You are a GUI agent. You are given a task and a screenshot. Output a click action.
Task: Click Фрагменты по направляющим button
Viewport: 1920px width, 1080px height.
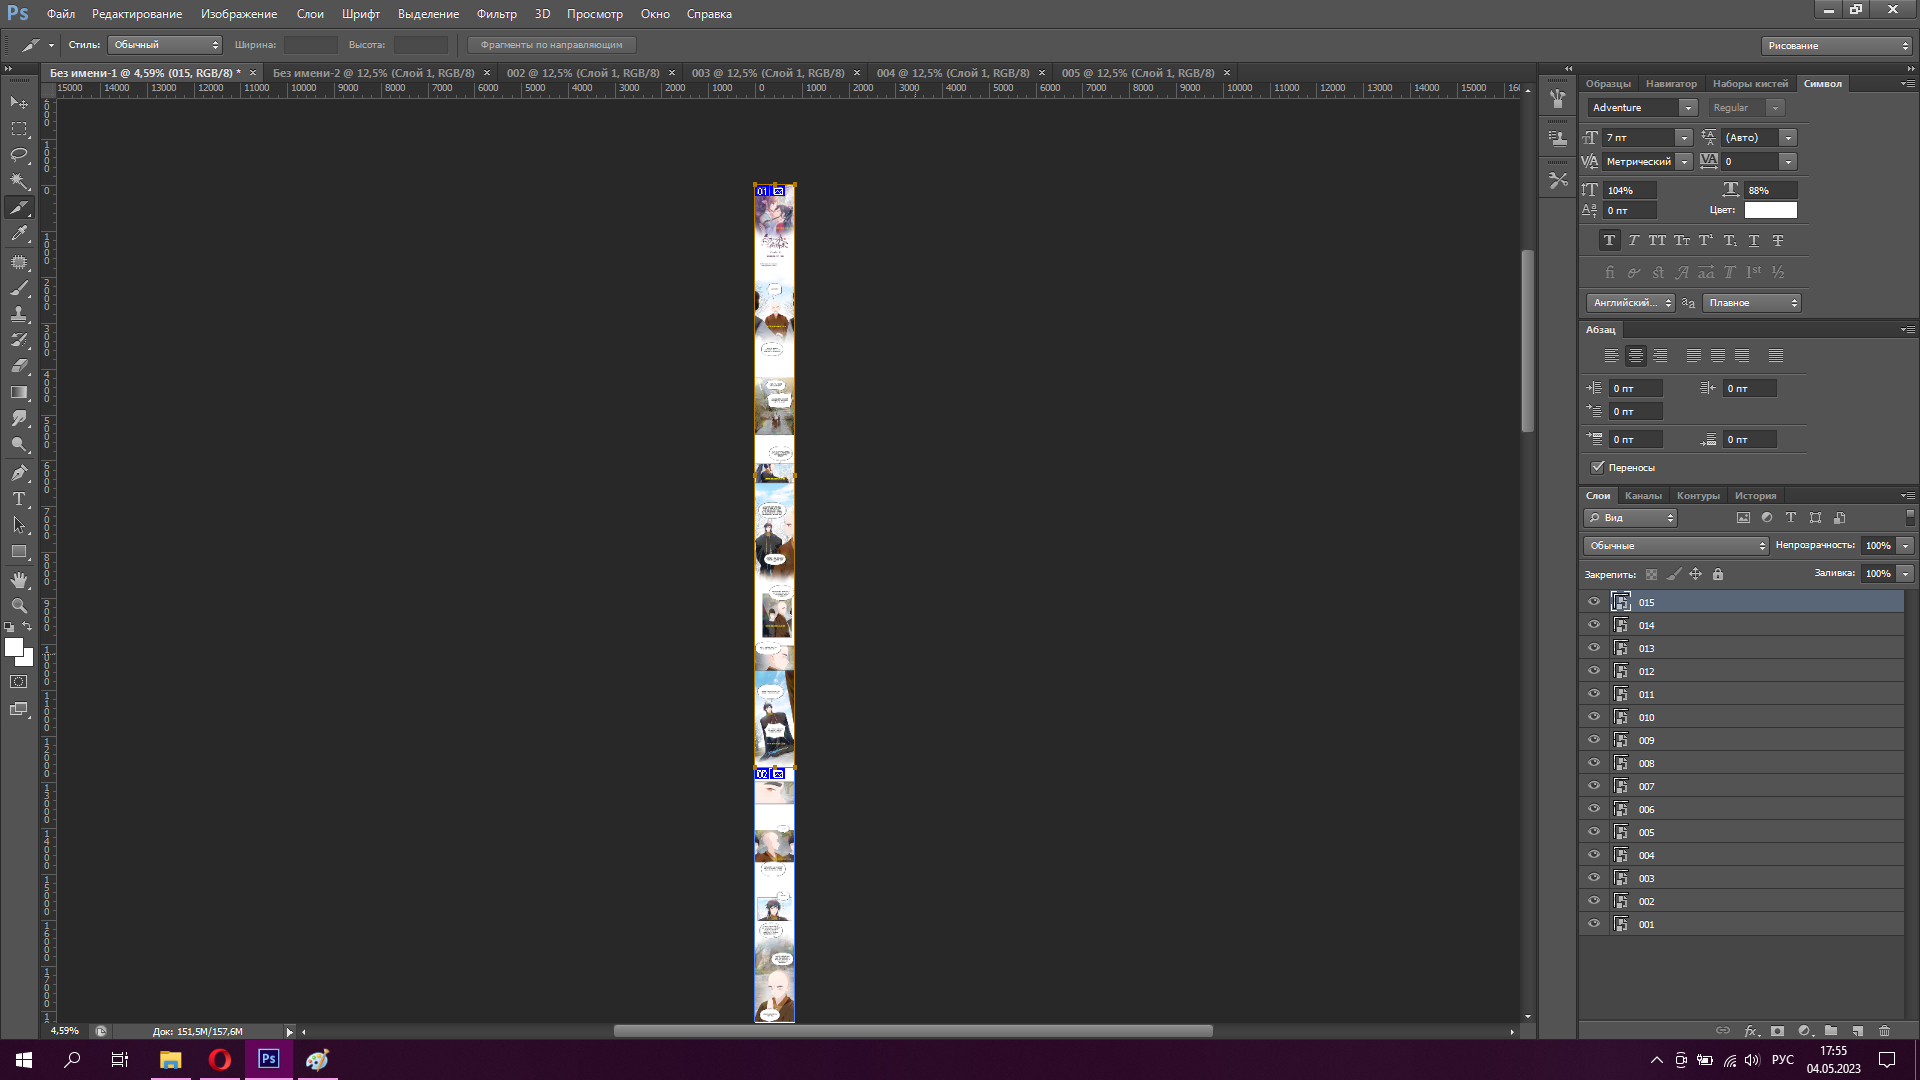tap(551, 45)
